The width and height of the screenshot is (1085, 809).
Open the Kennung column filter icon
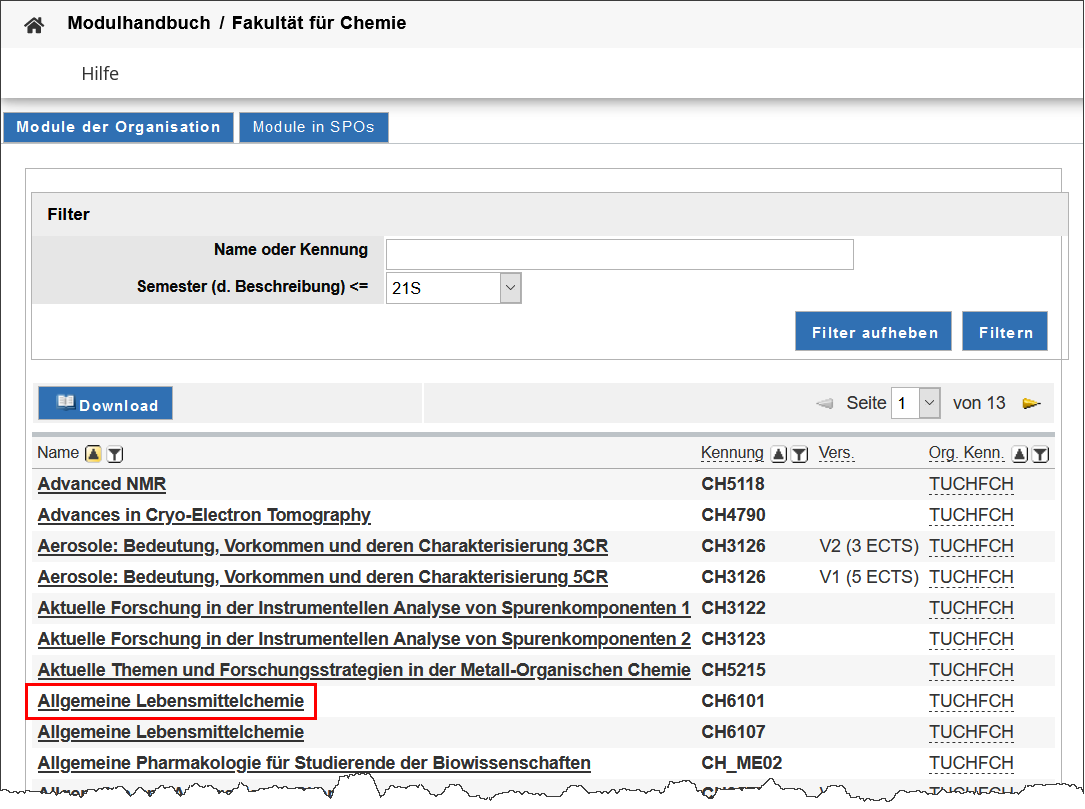(x=799, y=454)
